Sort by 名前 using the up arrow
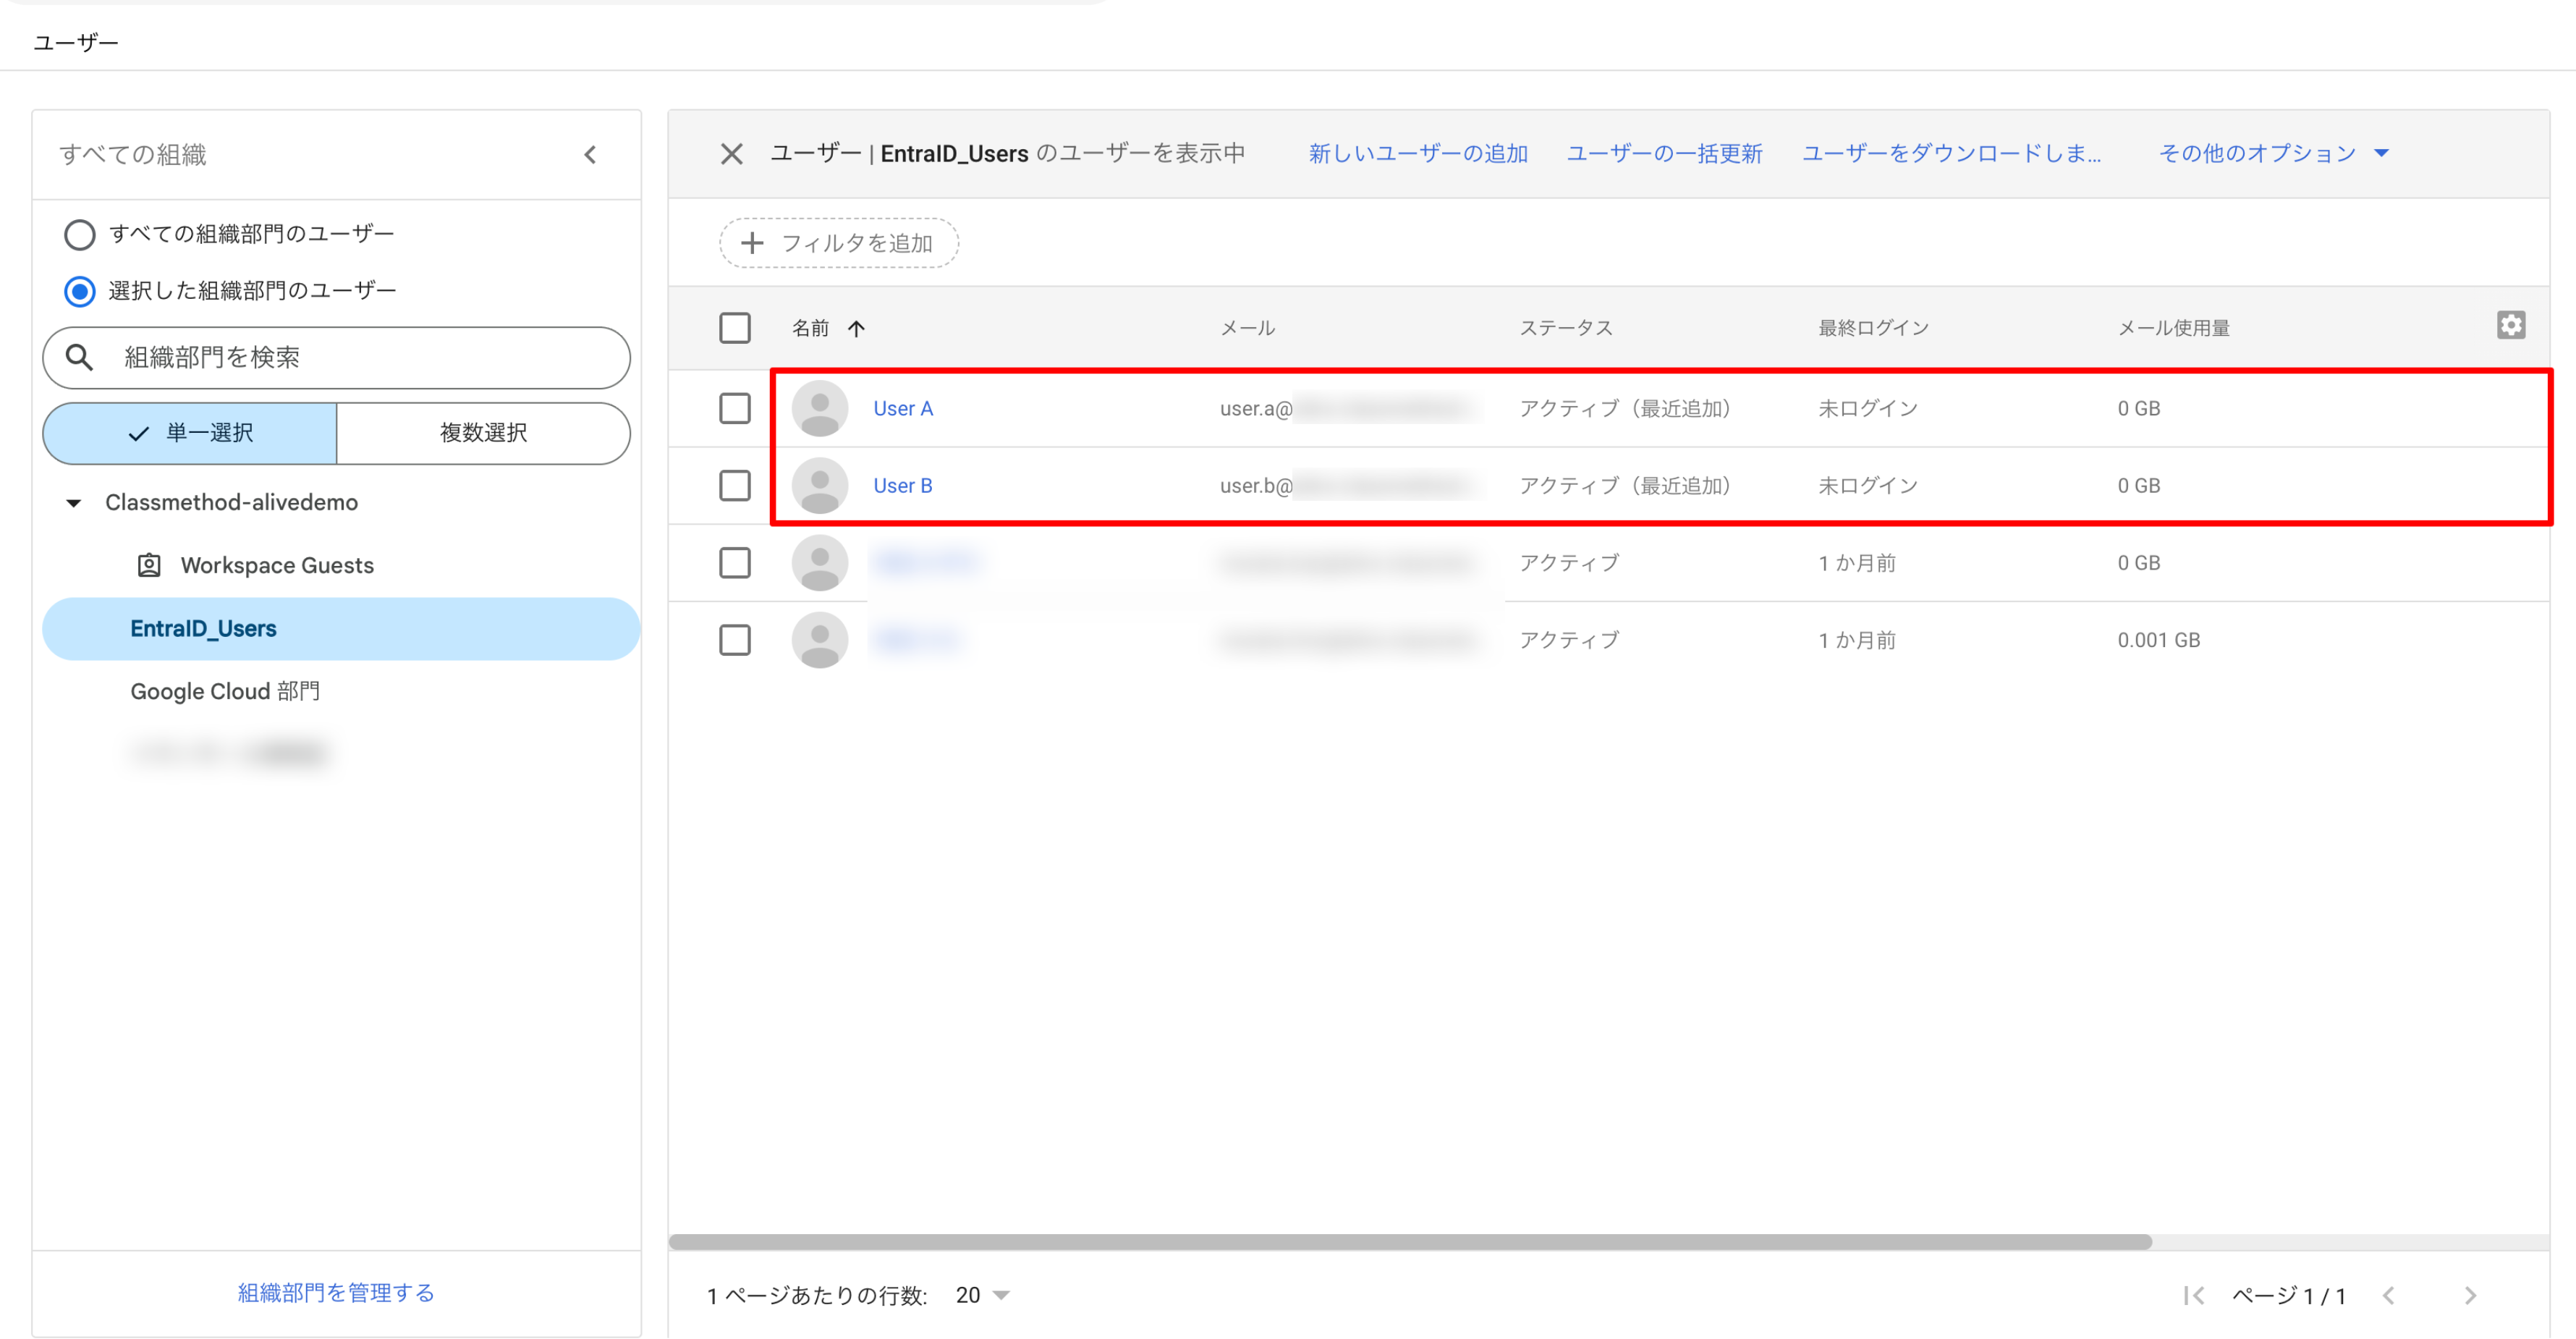The image size is (2576, 1339). [857, 328]
